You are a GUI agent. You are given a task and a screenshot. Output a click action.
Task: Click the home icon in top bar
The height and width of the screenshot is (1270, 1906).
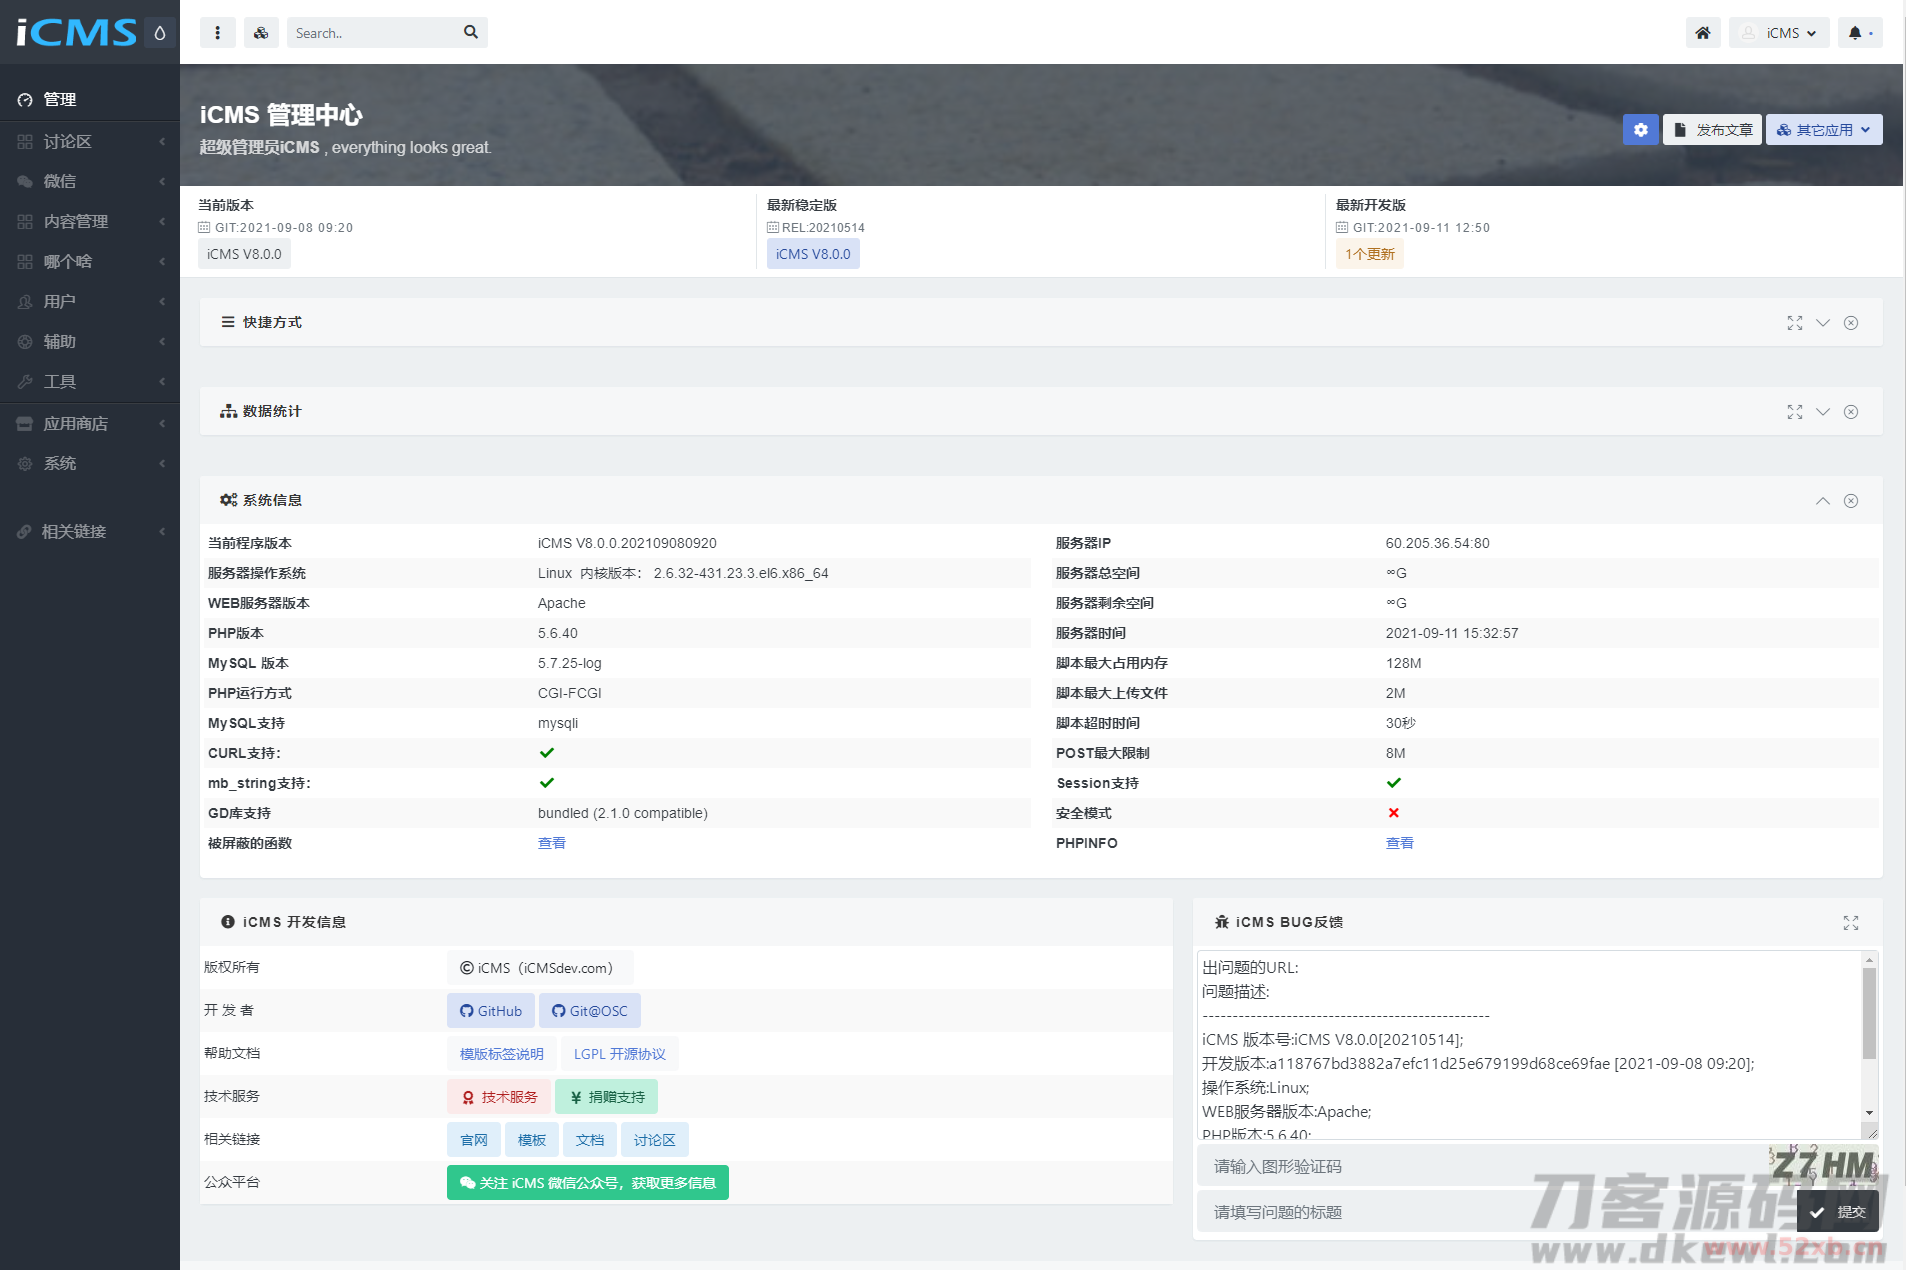pyautogui.click(x=1702, y=33)
